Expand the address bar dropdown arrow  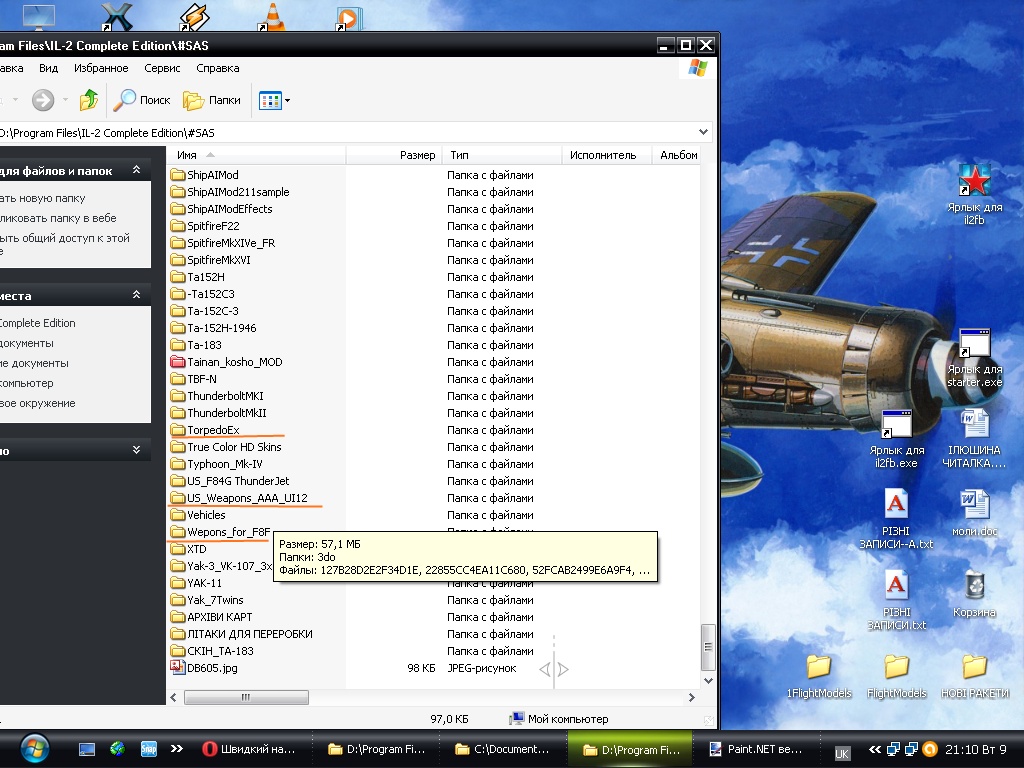704,132
